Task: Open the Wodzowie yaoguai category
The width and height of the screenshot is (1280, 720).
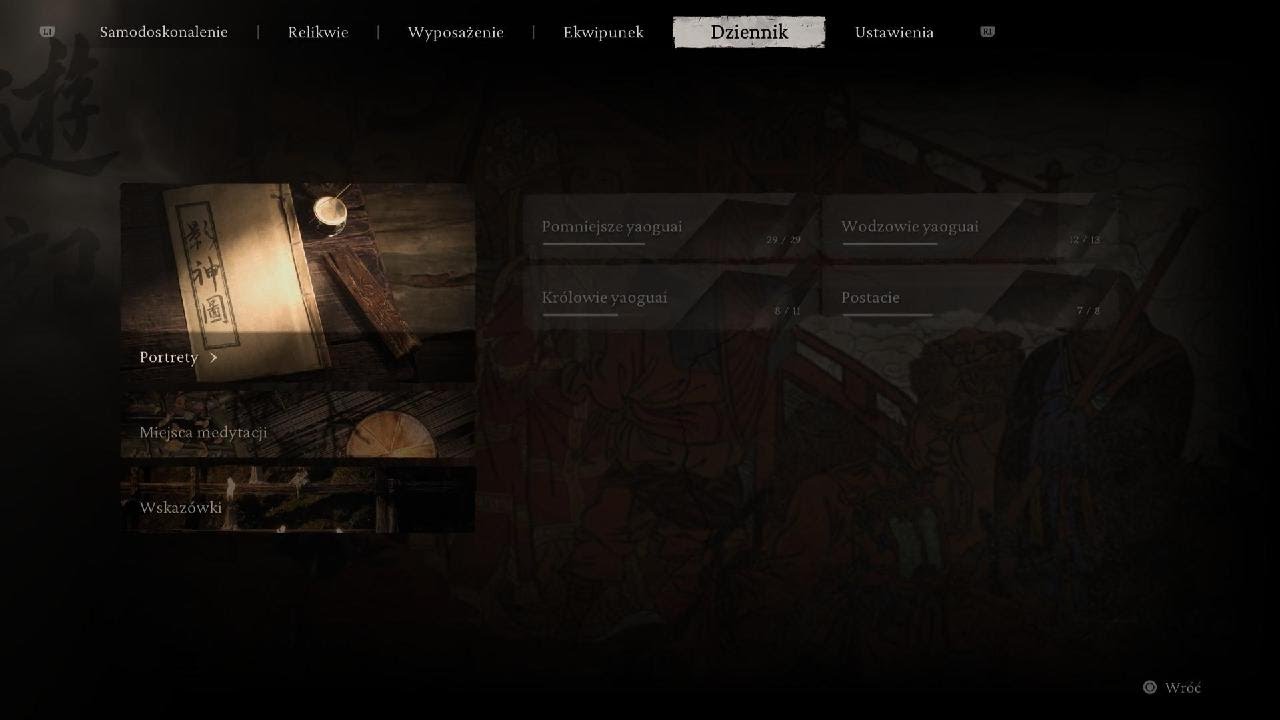Action: click(x=972, y=227)
